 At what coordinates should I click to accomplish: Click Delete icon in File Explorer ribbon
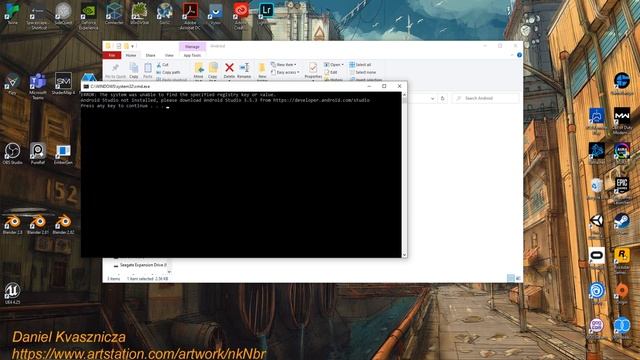[x=229, y=70]
